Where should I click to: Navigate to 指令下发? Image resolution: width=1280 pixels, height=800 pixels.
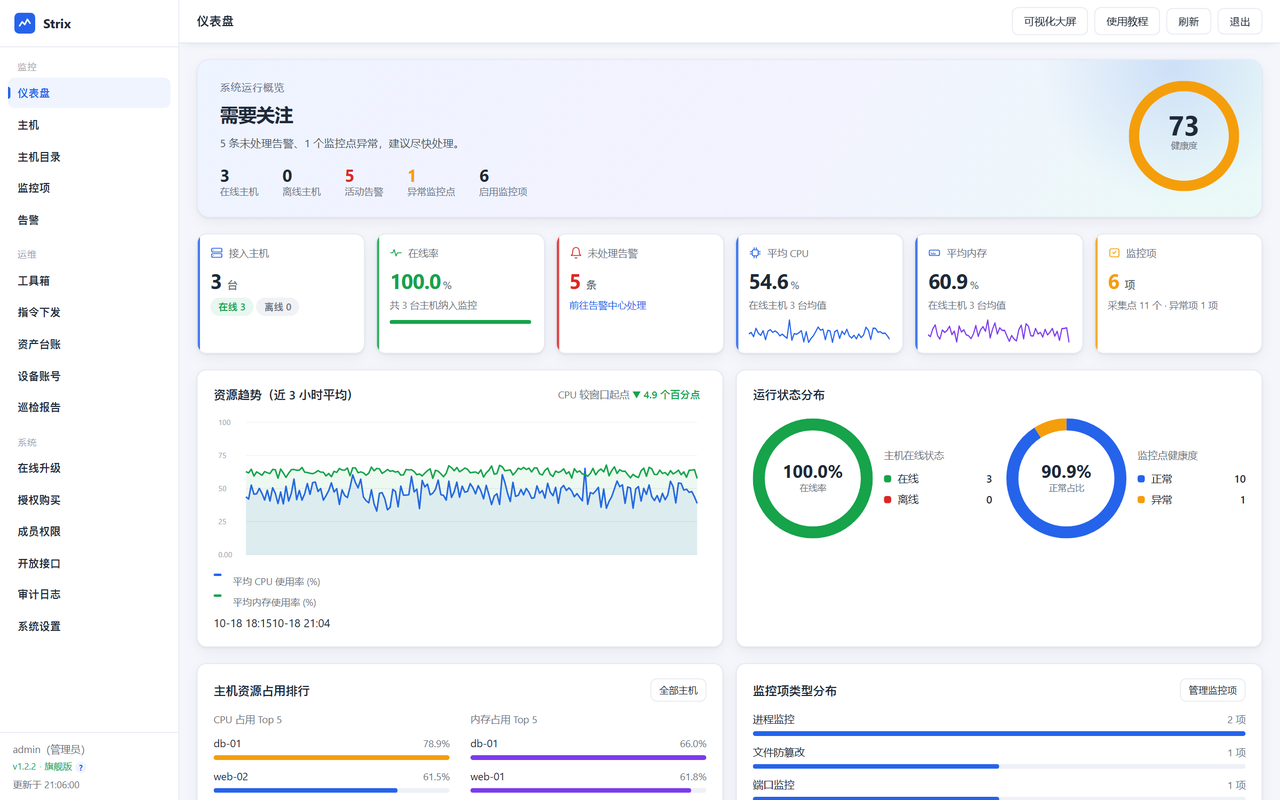point(89,312)
